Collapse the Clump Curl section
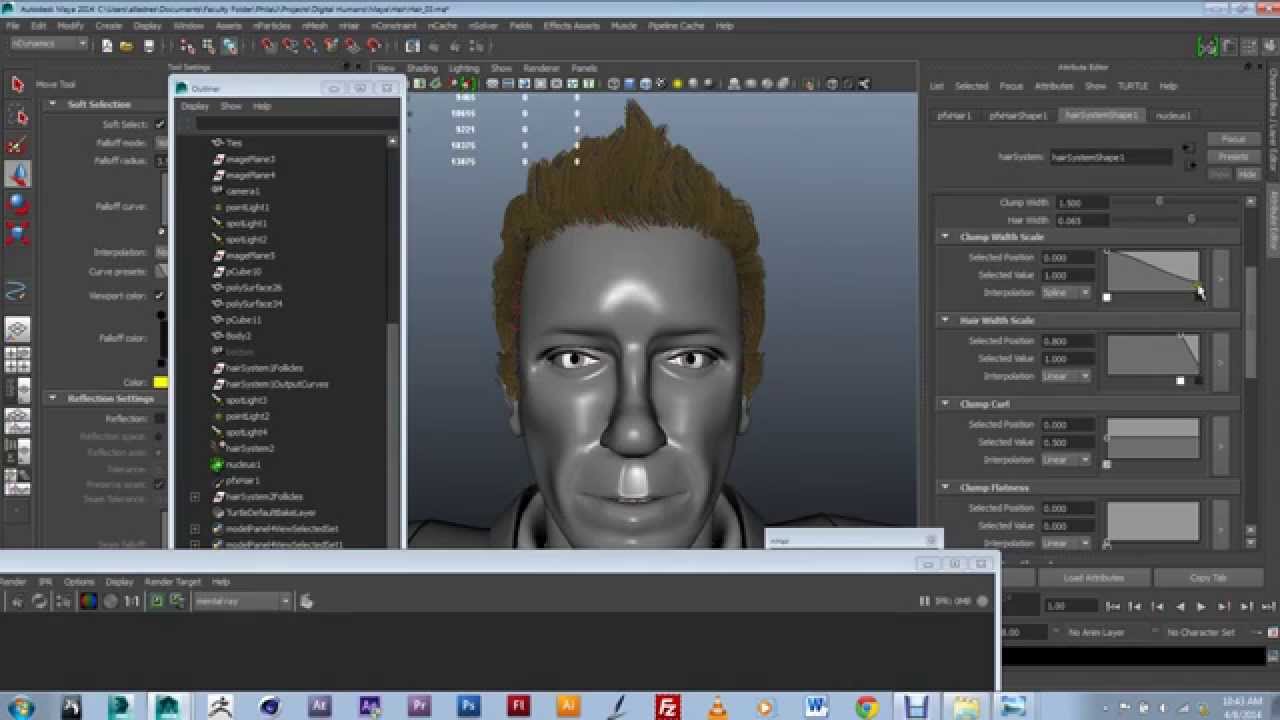 click(x=945, y=404)
